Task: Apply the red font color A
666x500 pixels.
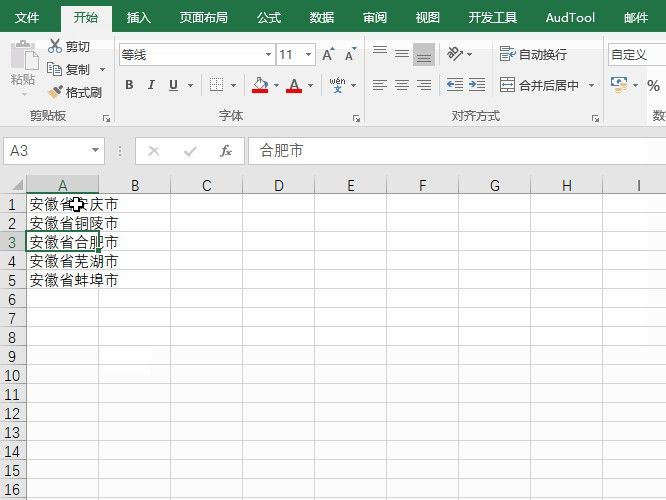Action: pyautogui.click(x=294, y=85)
